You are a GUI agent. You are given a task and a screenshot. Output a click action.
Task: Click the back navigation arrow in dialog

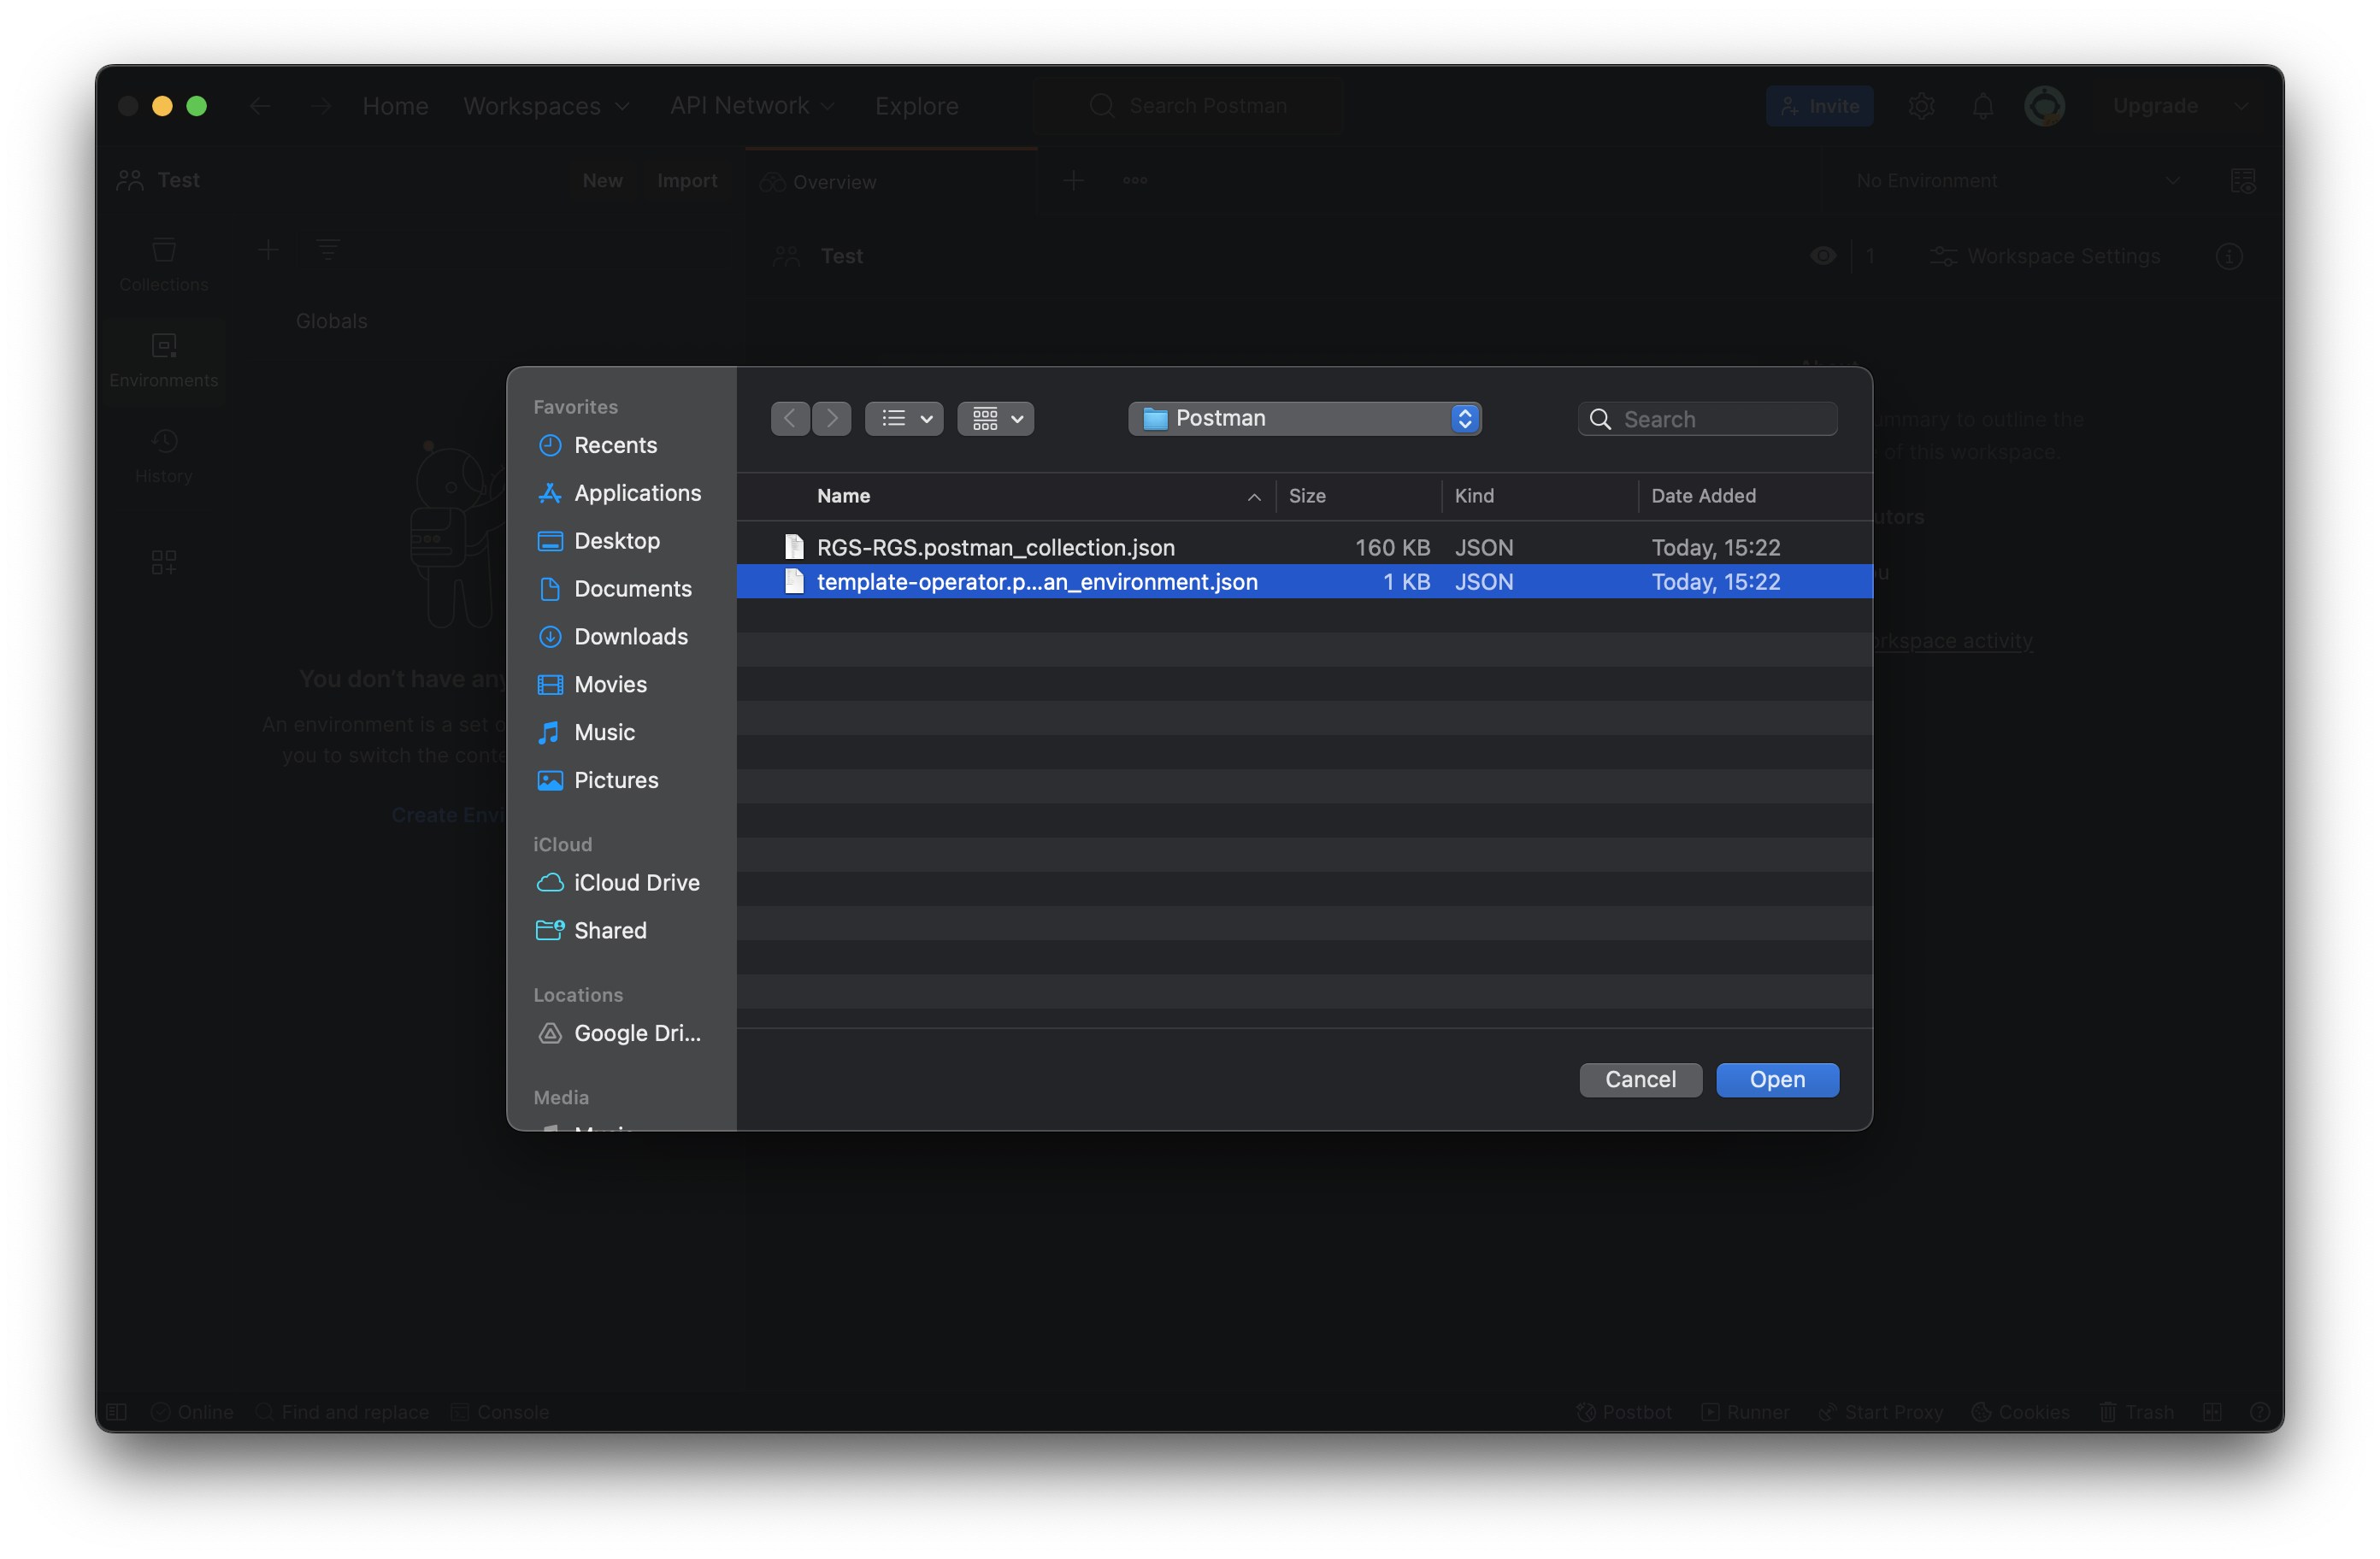click(790, 418)
